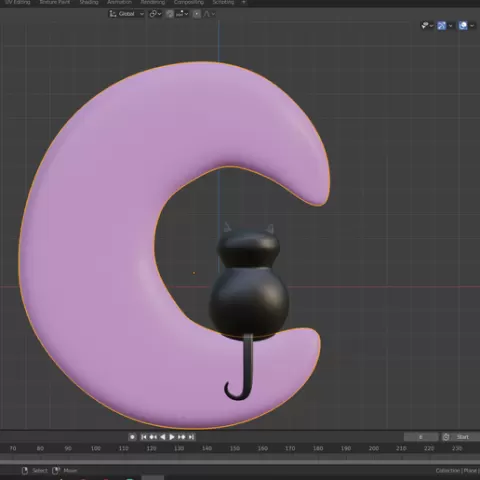
Task: Open the Rendering workspace tab
Action: 153,2
